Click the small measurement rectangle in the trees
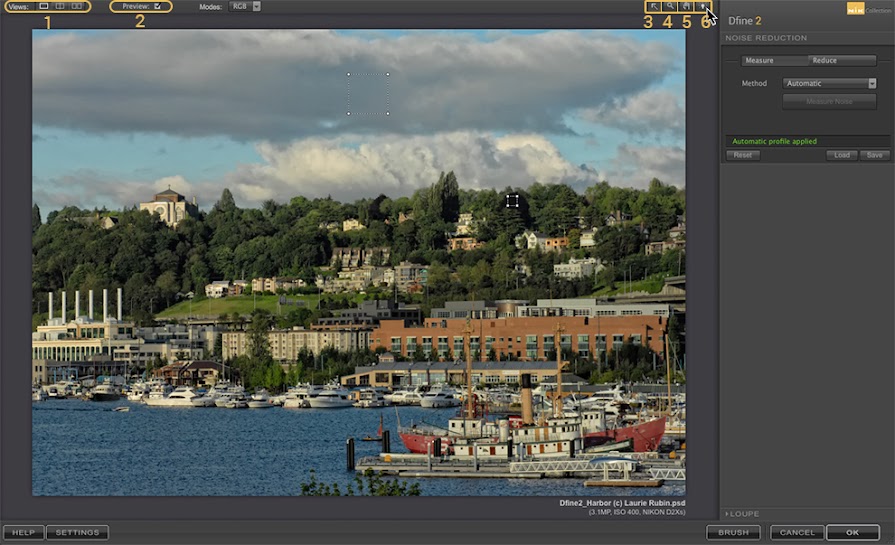The width and height of the screenshot is (895, 545). (512, 200)
